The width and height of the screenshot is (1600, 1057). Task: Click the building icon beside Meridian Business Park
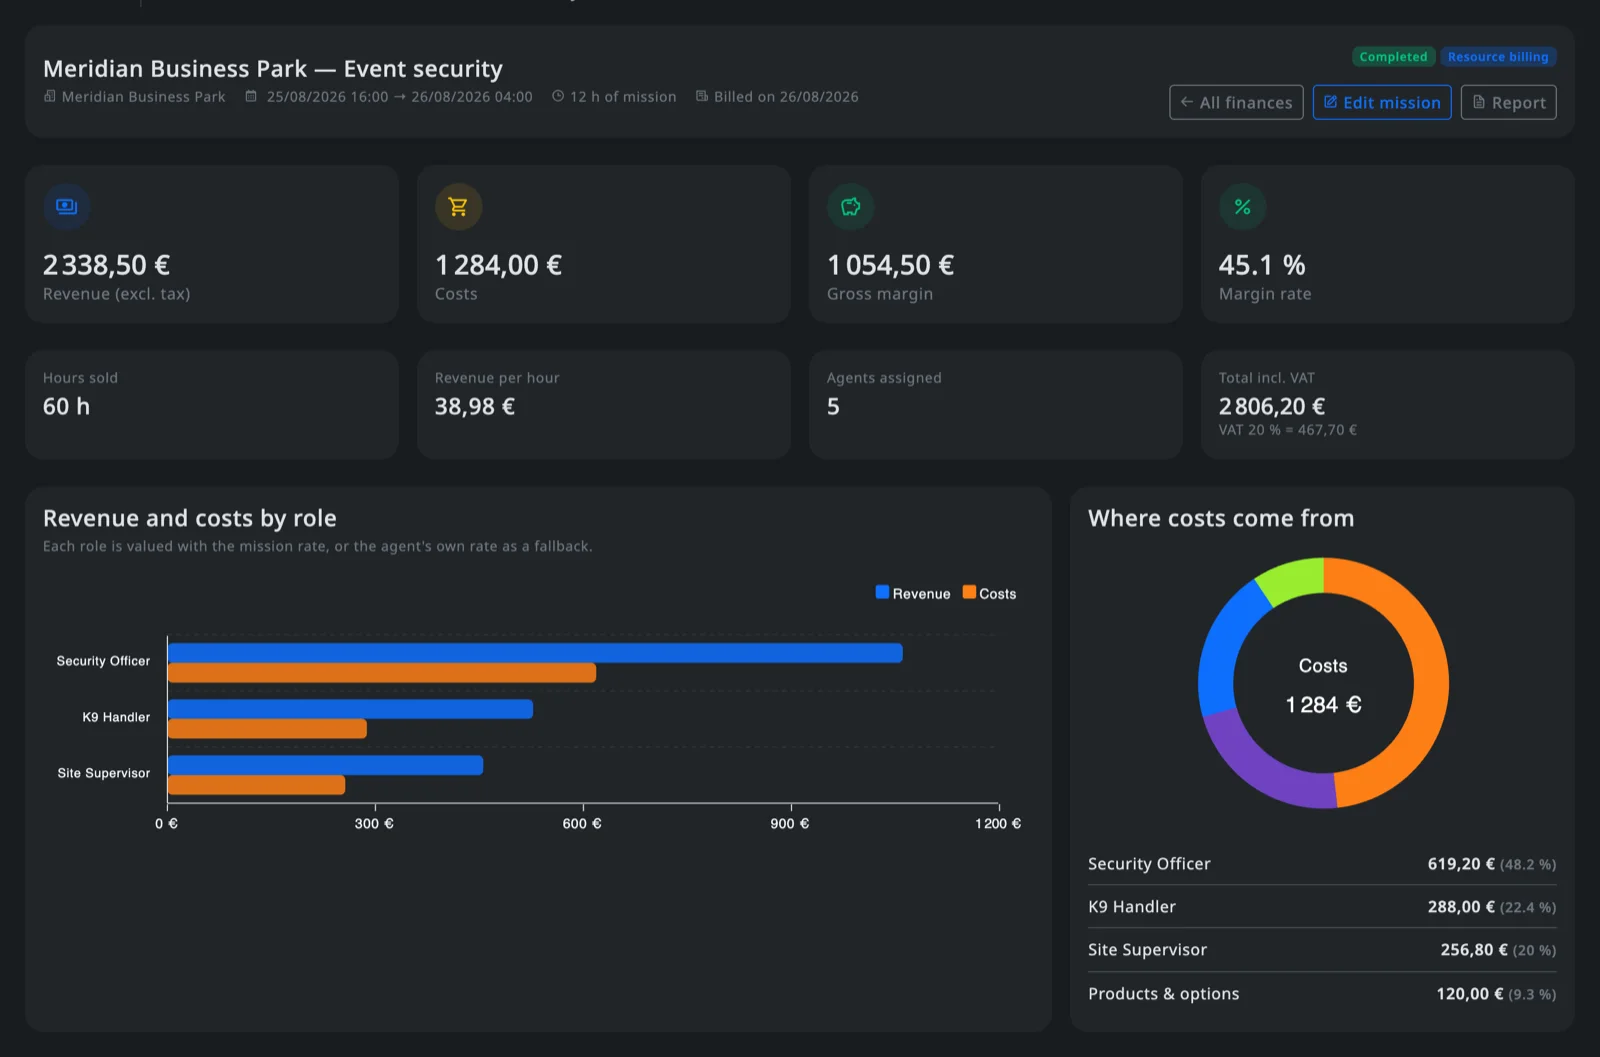(50, 97)
